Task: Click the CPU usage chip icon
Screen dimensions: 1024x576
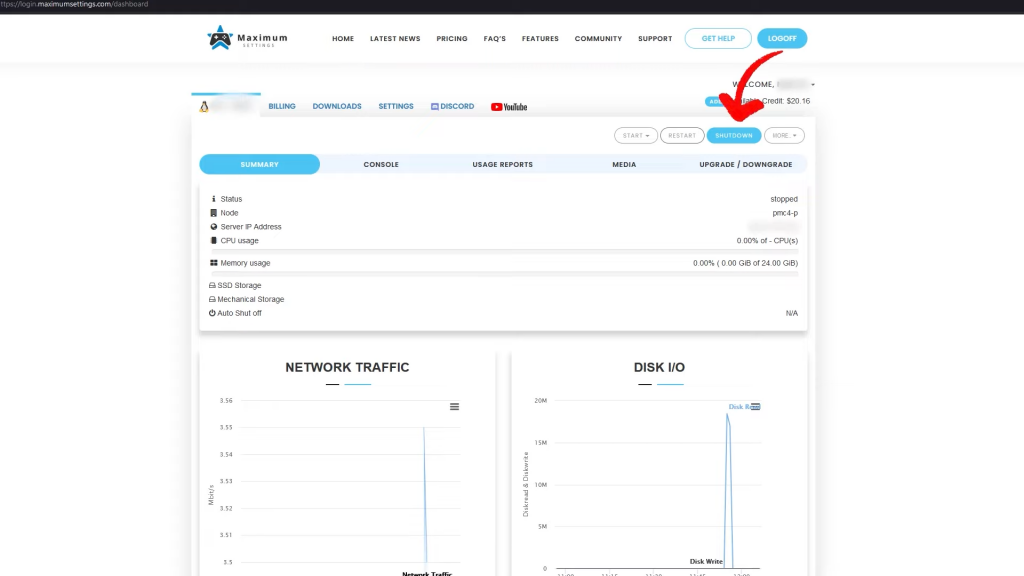Action: [x=213, y=240]
